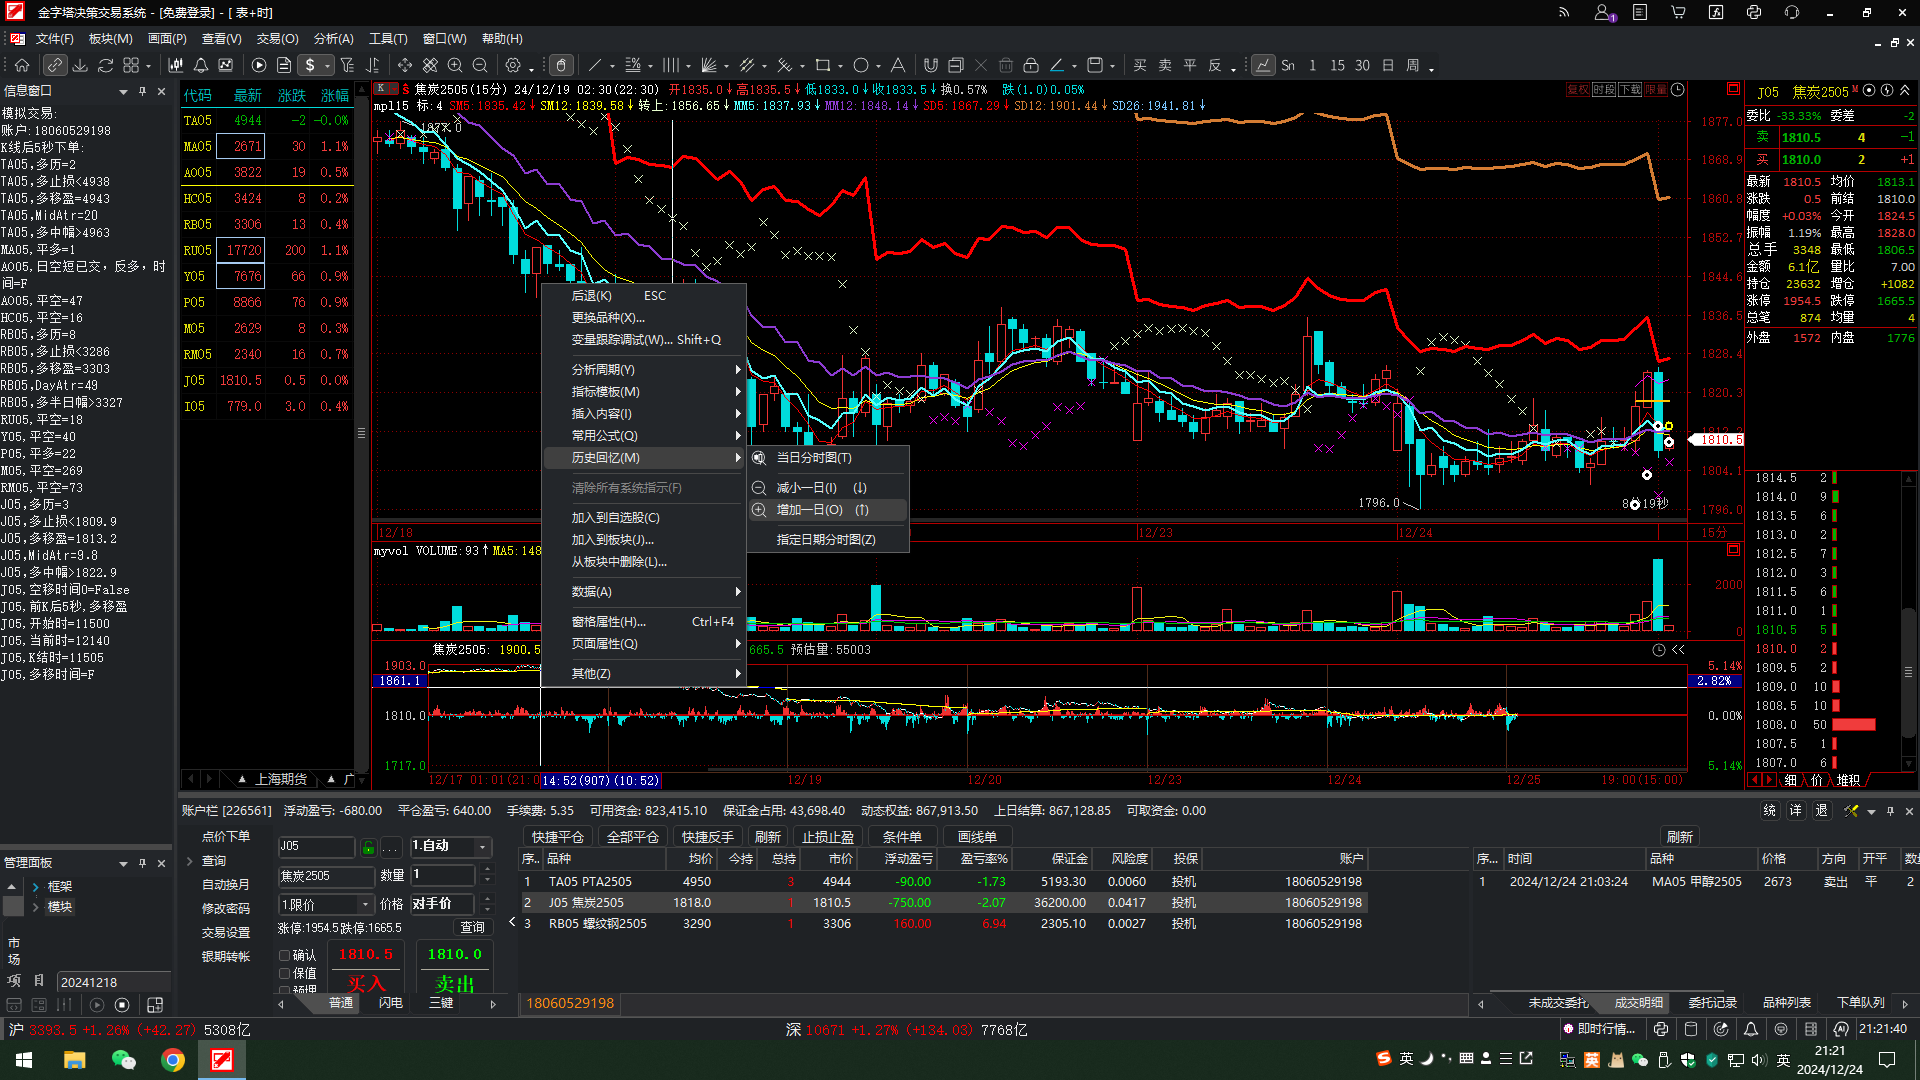Click the 全部平仓 button
This screenshot has height=1080, width=1920.
tap(632, 837)
